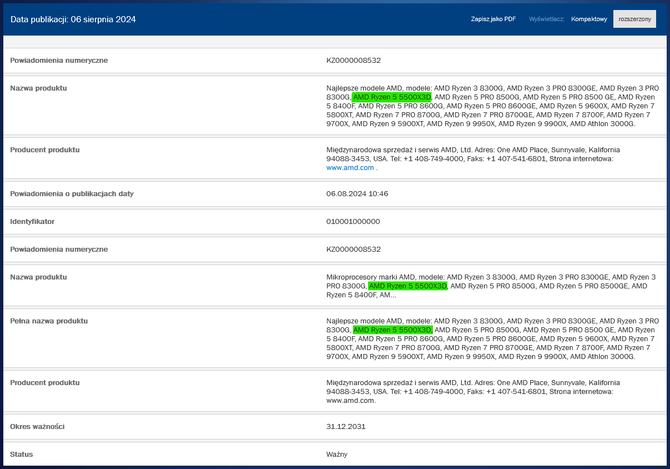670x469 pixels.
Task: Select the identifier value 010001000000
Action: pyautogui.click(x=353, y=221)
